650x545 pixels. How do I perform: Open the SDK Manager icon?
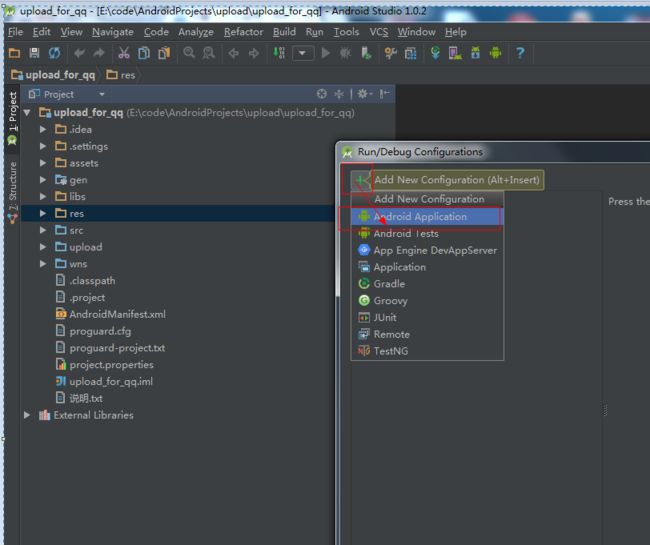(475, 53)
